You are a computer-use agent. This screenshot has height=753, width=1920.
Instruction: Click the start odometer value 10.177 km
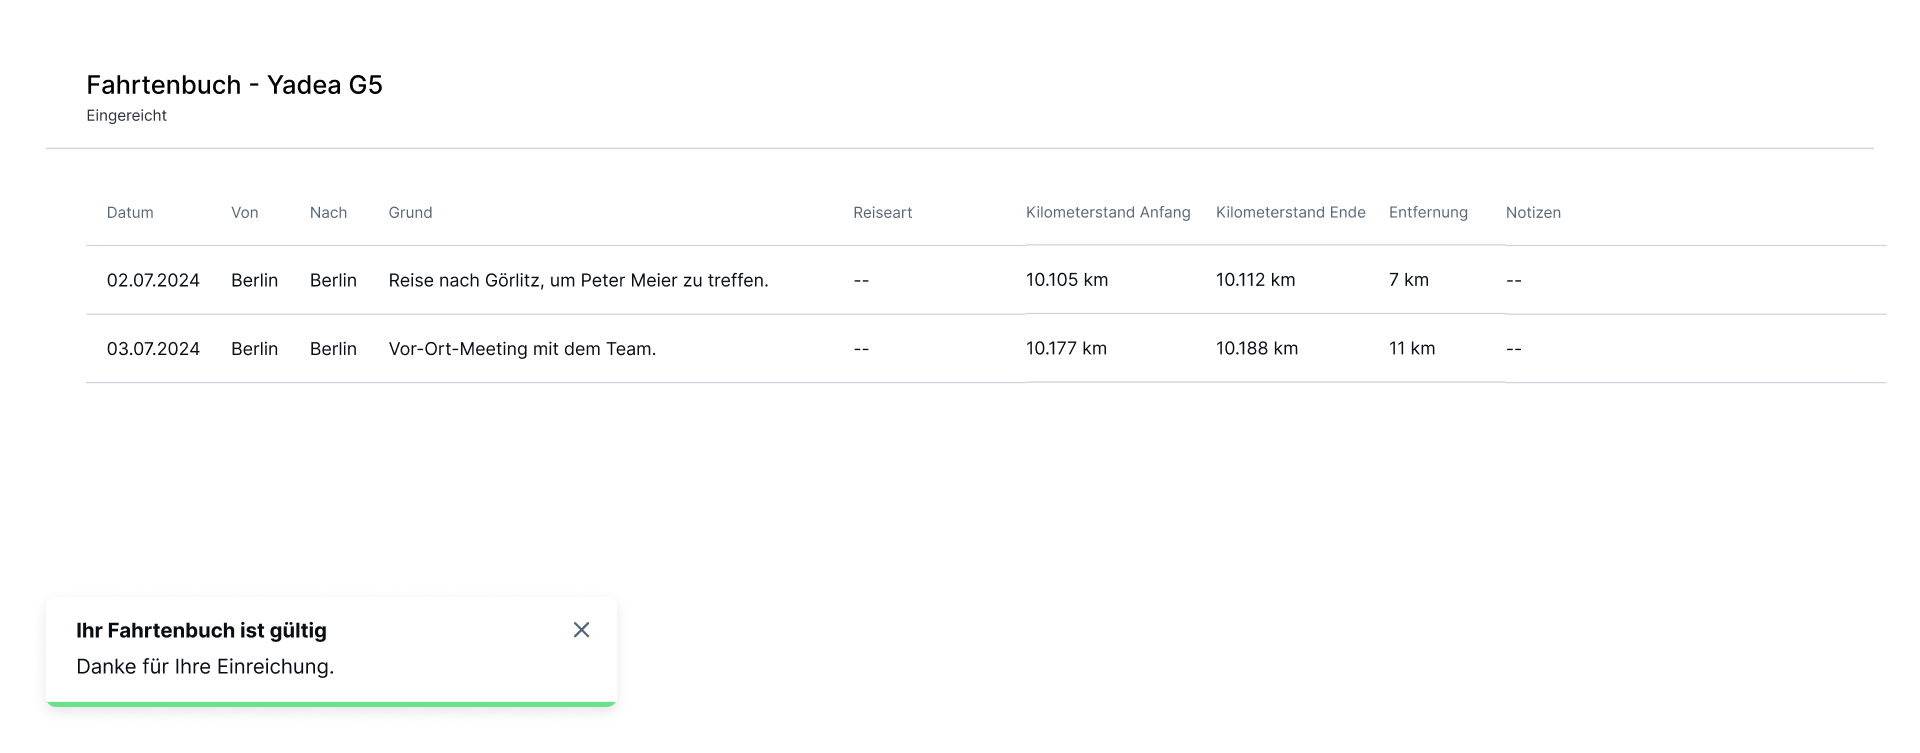[x=1066, y=349]
